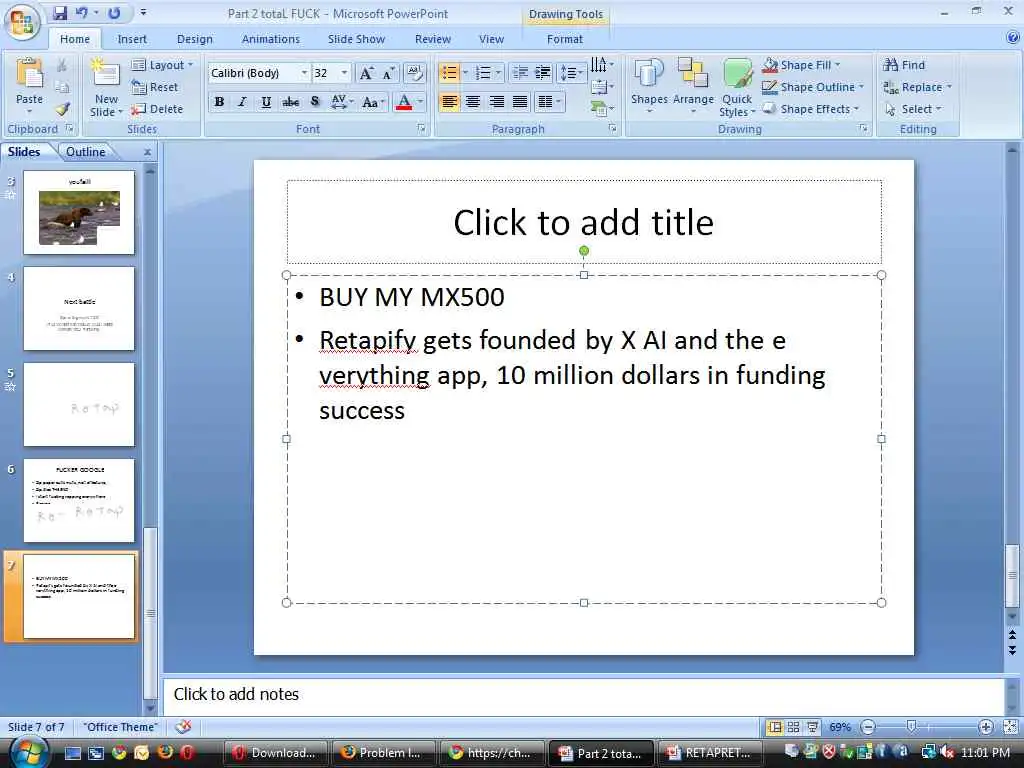Open the Character Spacing dropdown

(x=342, y=102)
